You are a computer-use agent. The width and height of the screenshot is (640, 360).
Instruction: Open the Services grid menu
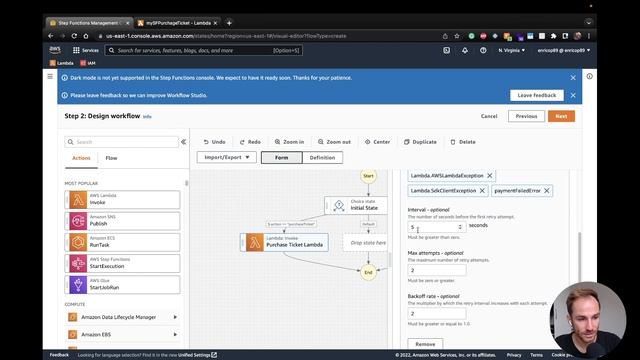pos(86,50)
